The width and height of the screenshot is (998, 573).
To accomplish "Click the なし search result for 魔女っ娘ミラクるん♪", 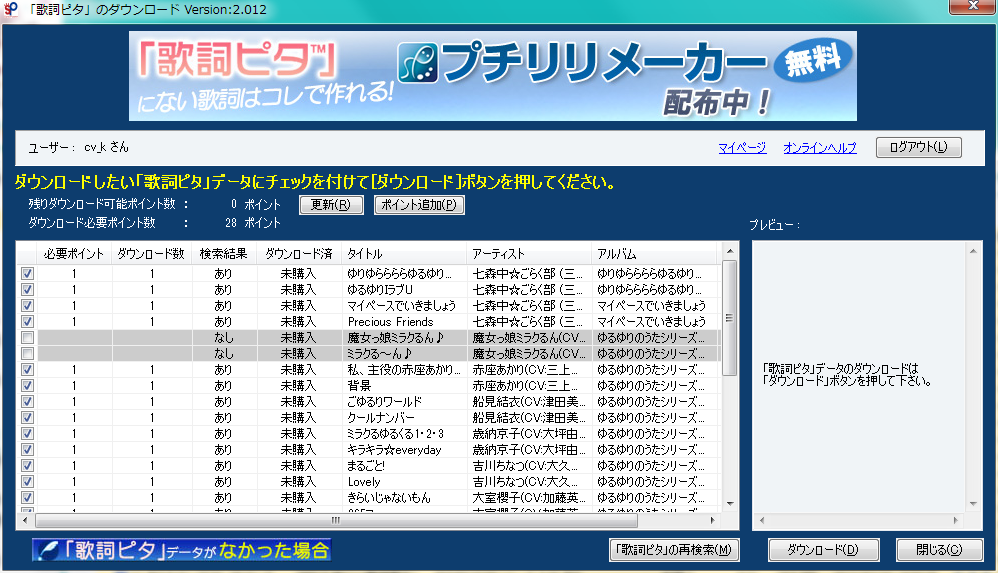I will (223, 337).
